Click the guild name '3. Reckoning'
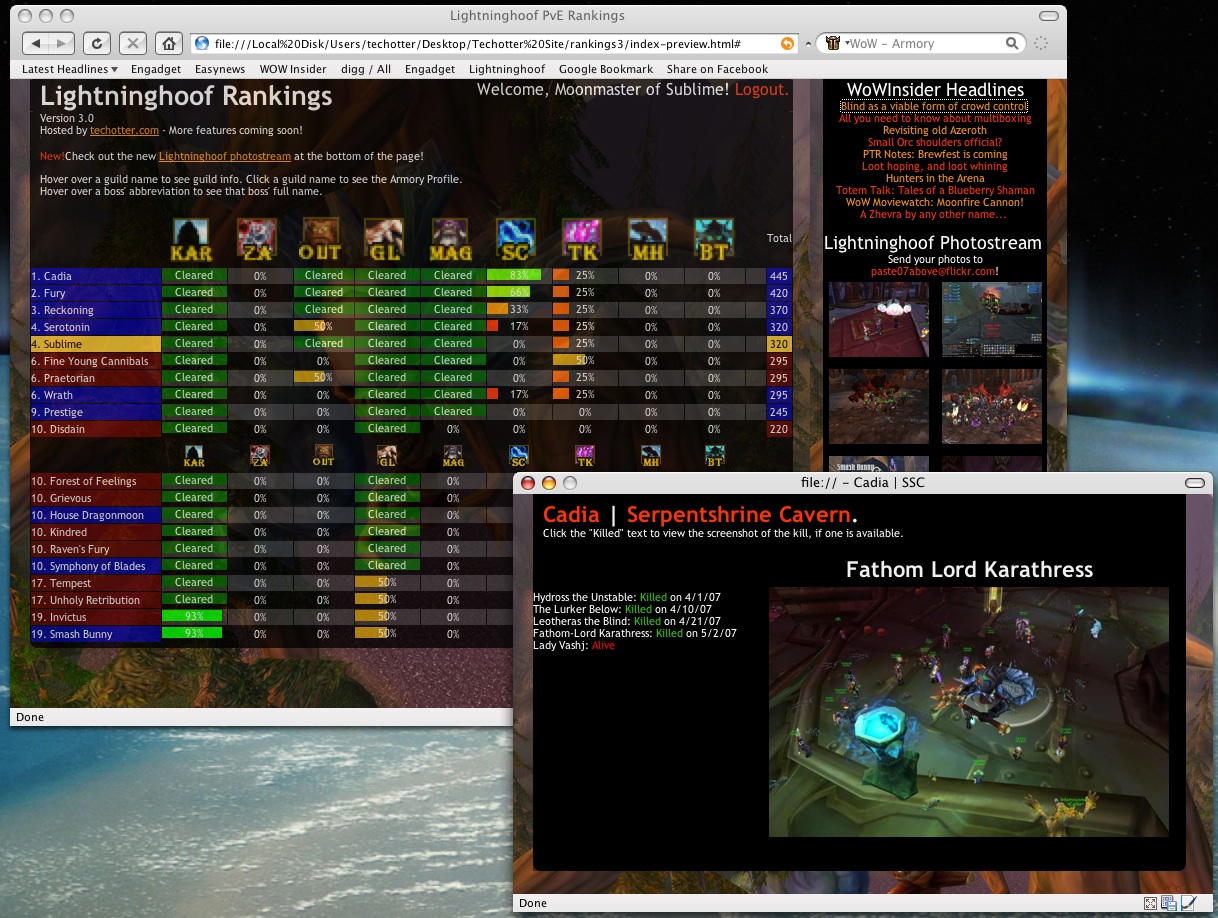 click(x=62, y=310)
